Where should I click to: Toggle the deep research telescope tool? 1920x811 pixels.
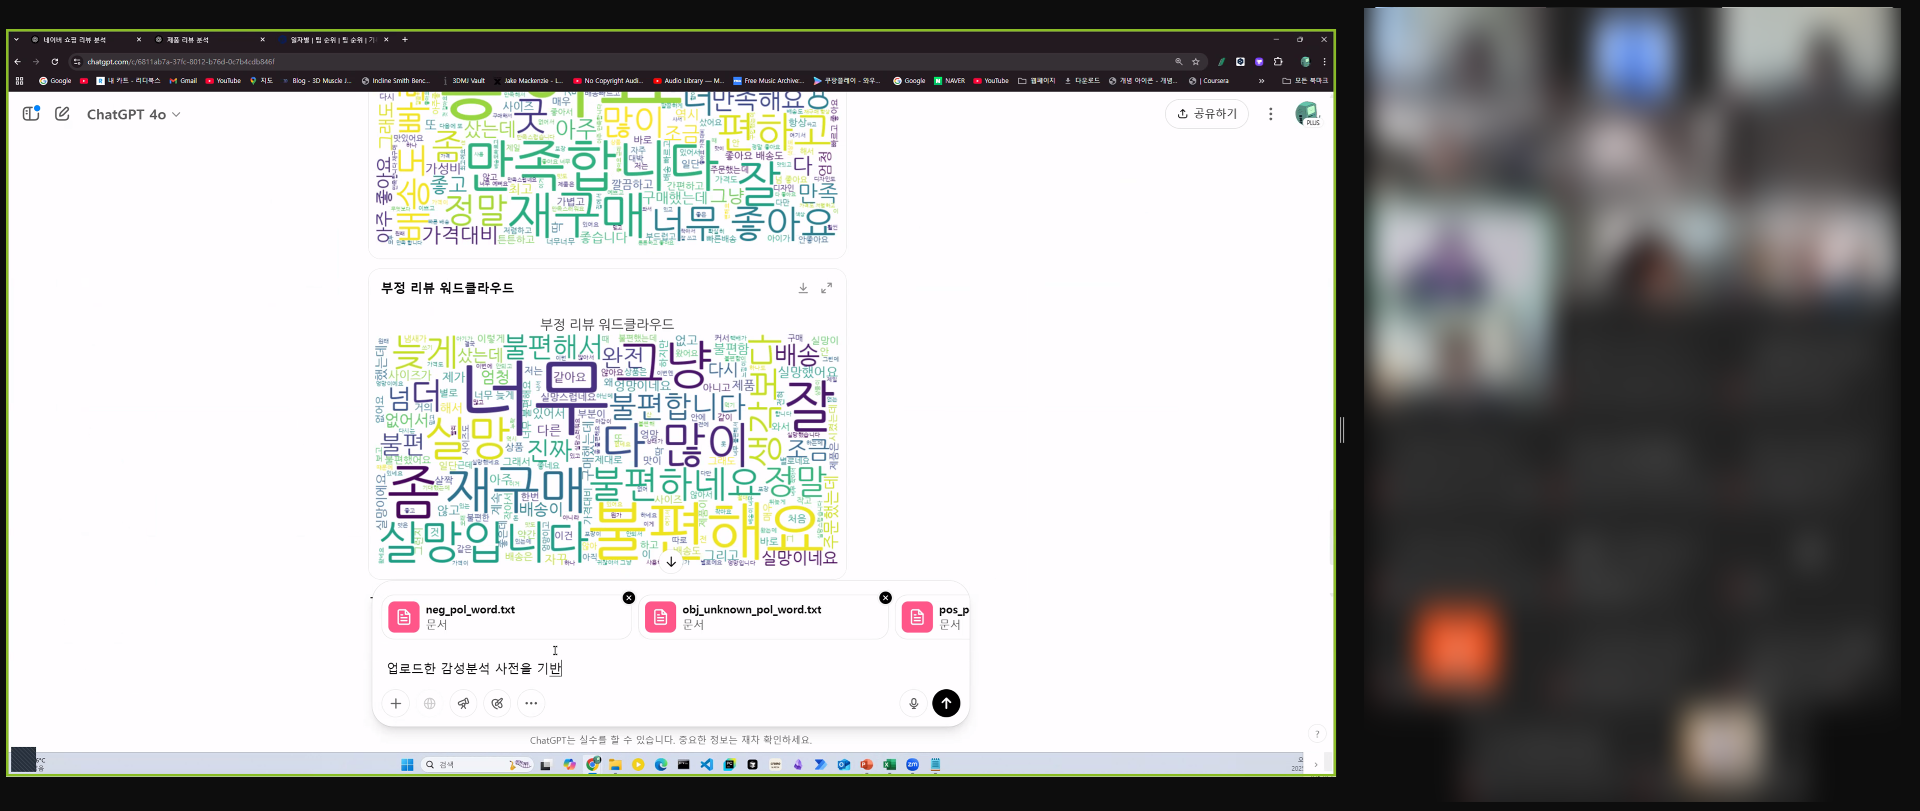pyautogui.click(x=464, y=703)
